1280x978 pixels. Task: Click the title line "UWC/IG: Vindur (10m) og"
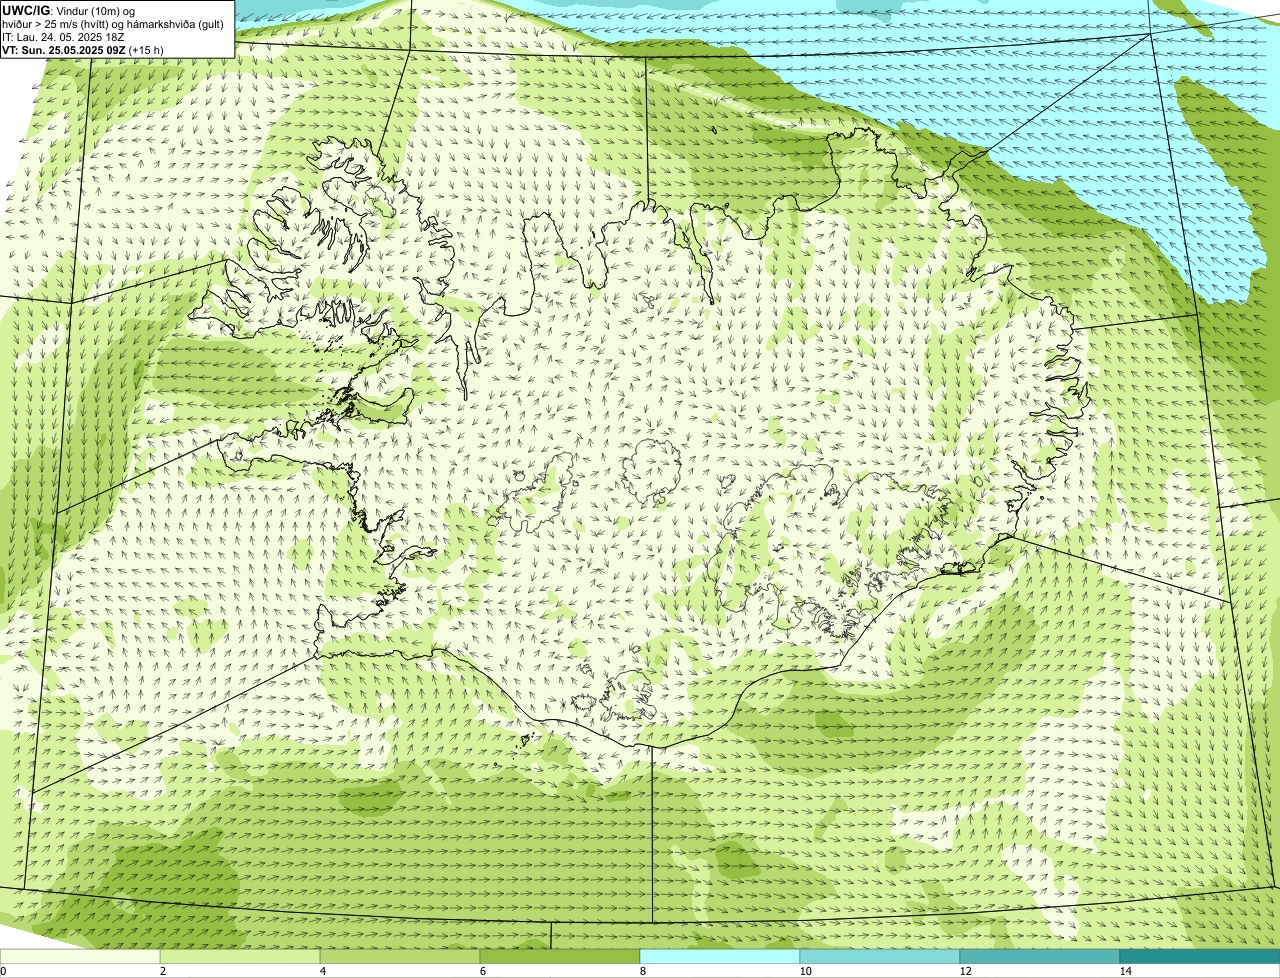[69, 11]
